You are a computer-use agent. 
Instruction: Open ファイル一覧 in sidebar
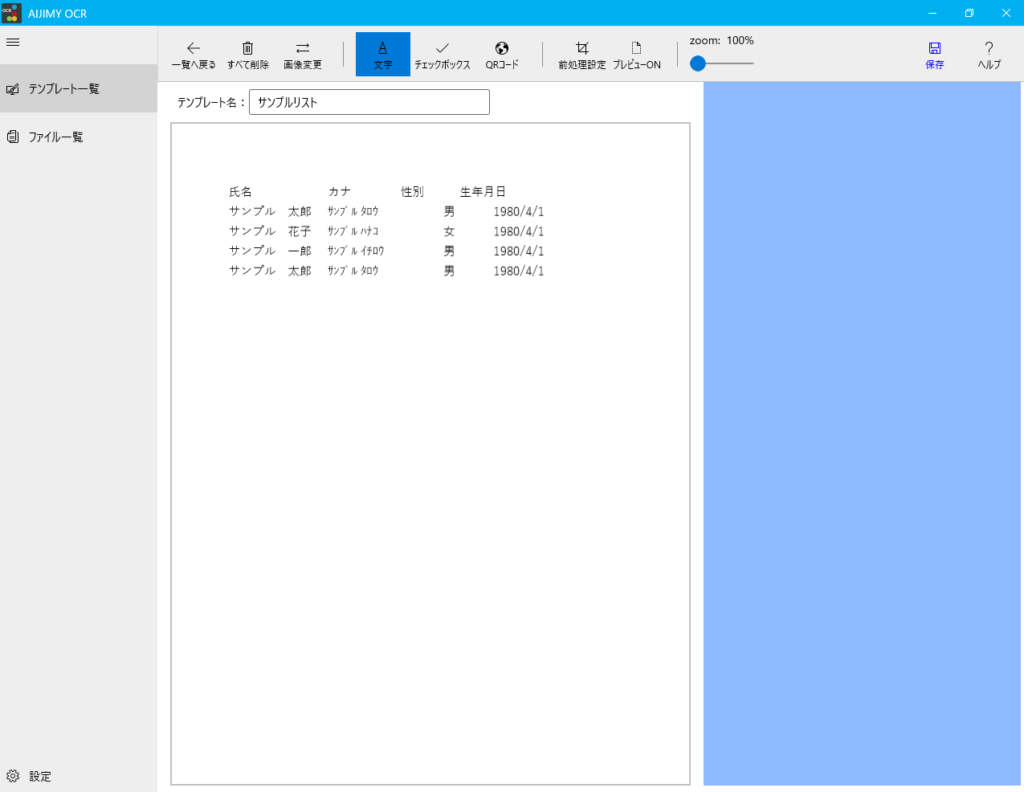78,136
